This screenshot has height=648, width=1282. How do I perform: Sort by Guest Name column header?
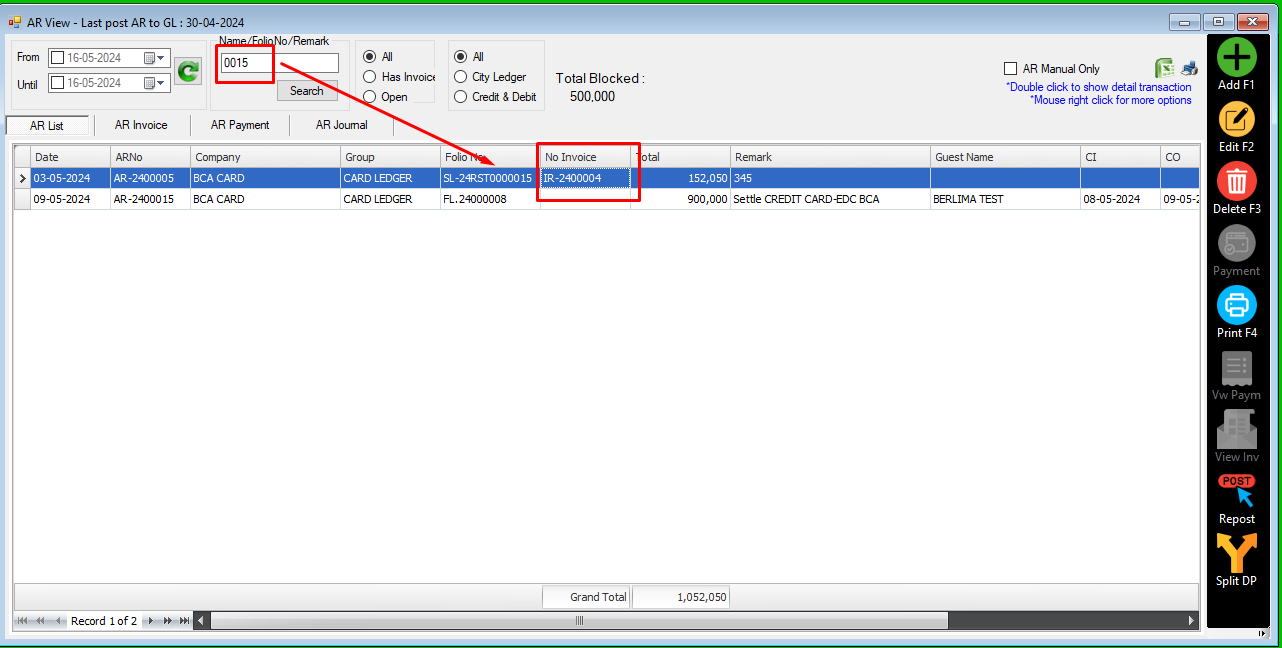click(1005, 157)
